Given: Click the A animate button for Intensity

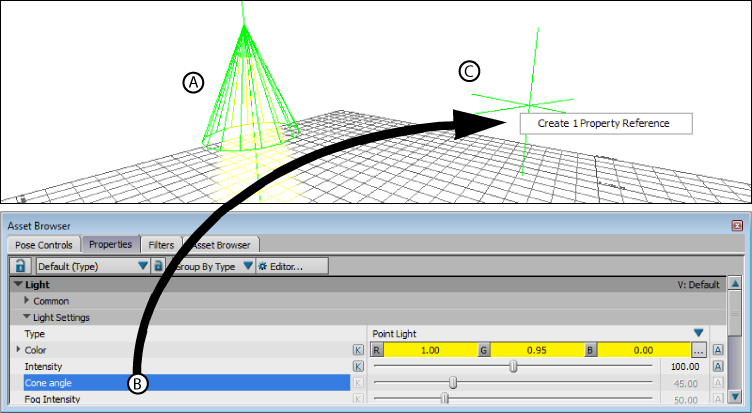Looking at the screenshot, I should pos(718,367).
